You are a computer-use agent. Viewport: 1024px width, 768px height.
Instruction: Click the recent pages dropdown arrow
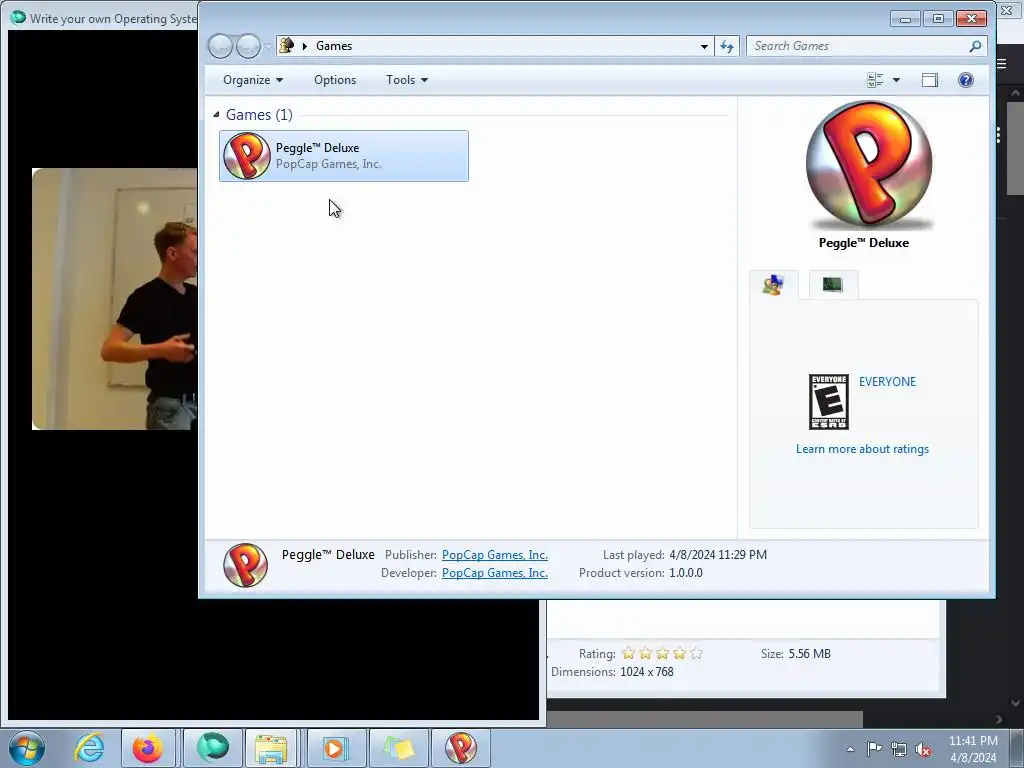(x=267, y=47)
